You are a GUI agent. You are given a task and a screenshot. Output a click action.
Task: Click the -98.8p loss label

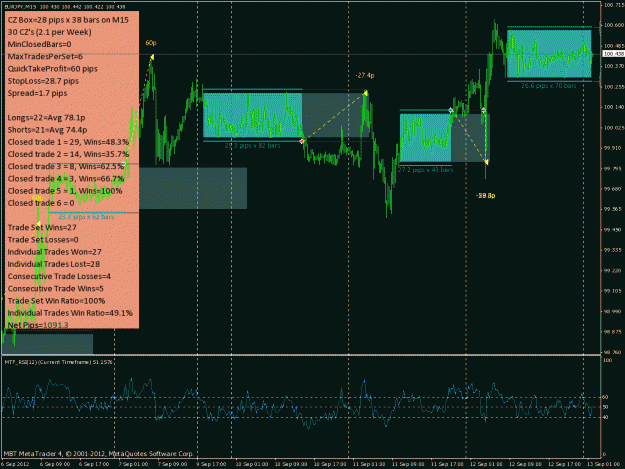click(x=485, y=196)
